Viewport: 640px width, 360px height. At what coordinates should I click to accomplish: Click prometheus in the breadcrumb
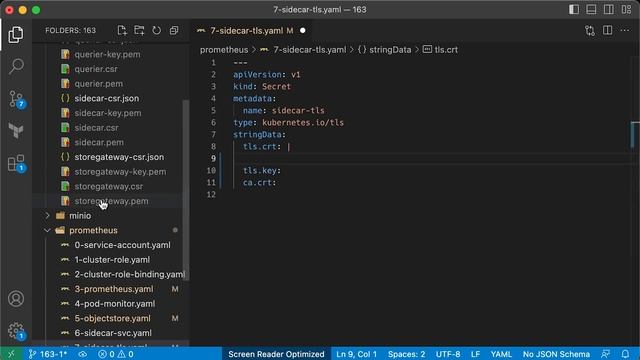(224, 50)
